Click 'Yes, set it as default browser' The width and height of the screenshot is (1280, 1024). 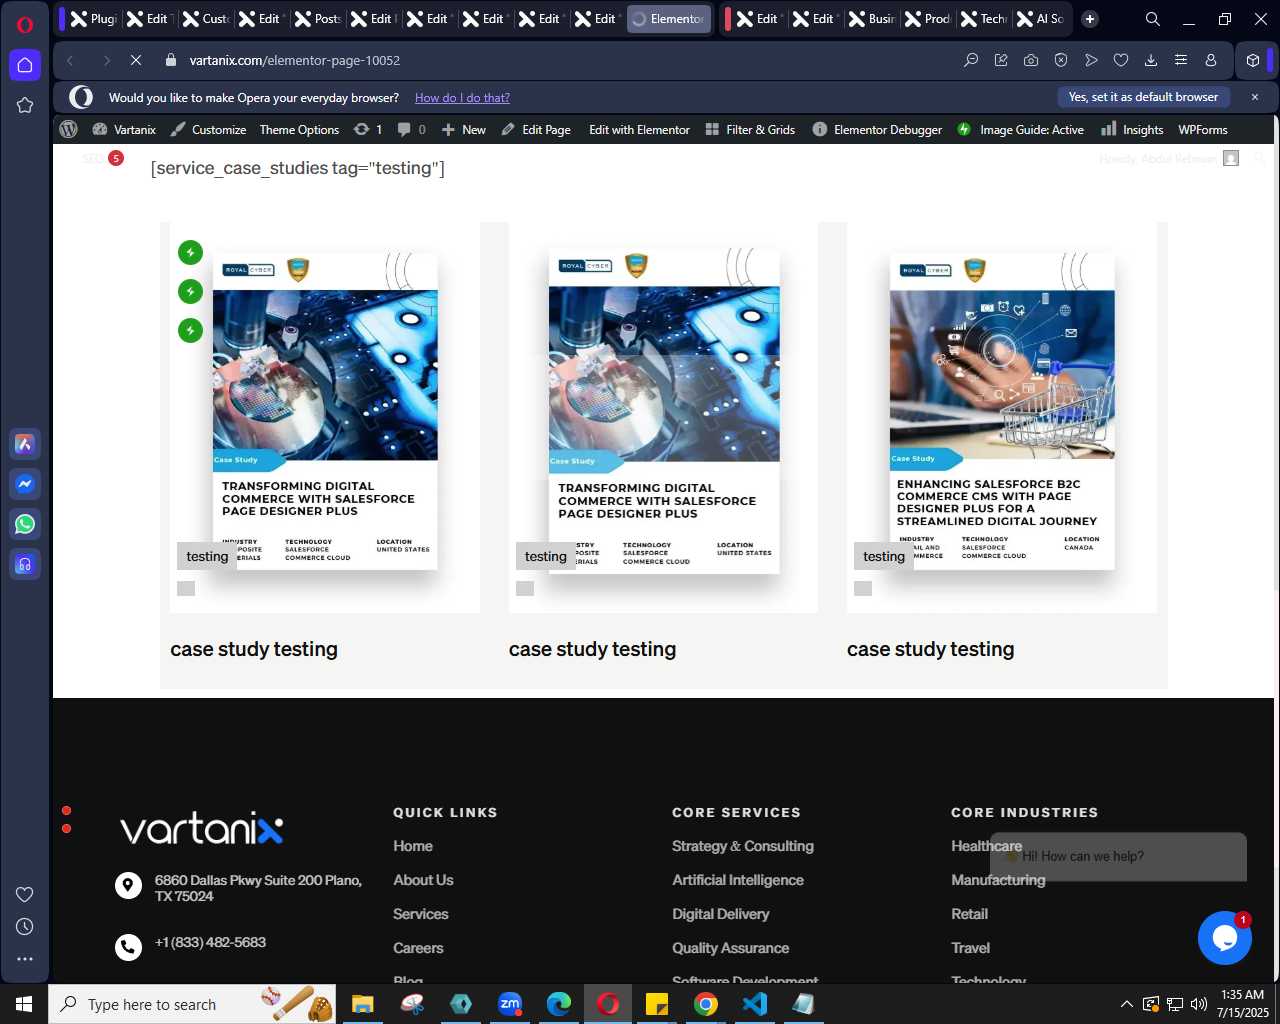tap(1143, 97)
